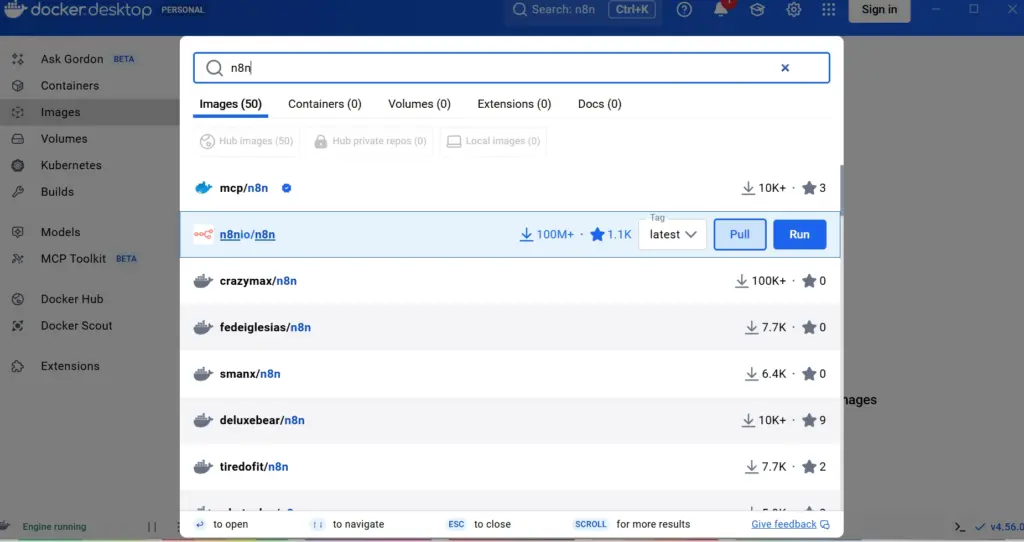The image size is (1024, 542).
Task: Click Engine running status text
Action: pos(54,526)
